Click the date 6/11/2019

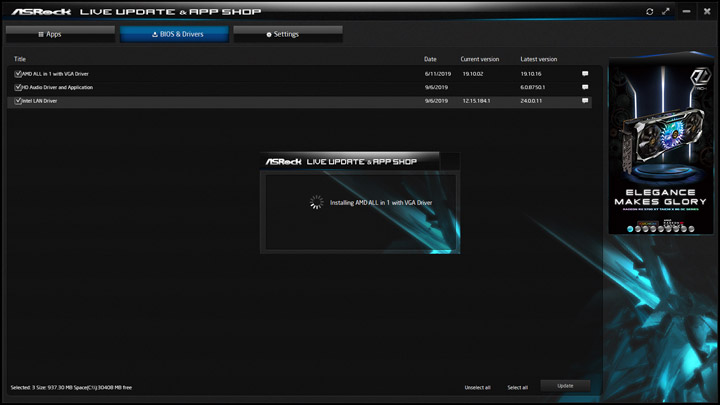click(438, 74)
